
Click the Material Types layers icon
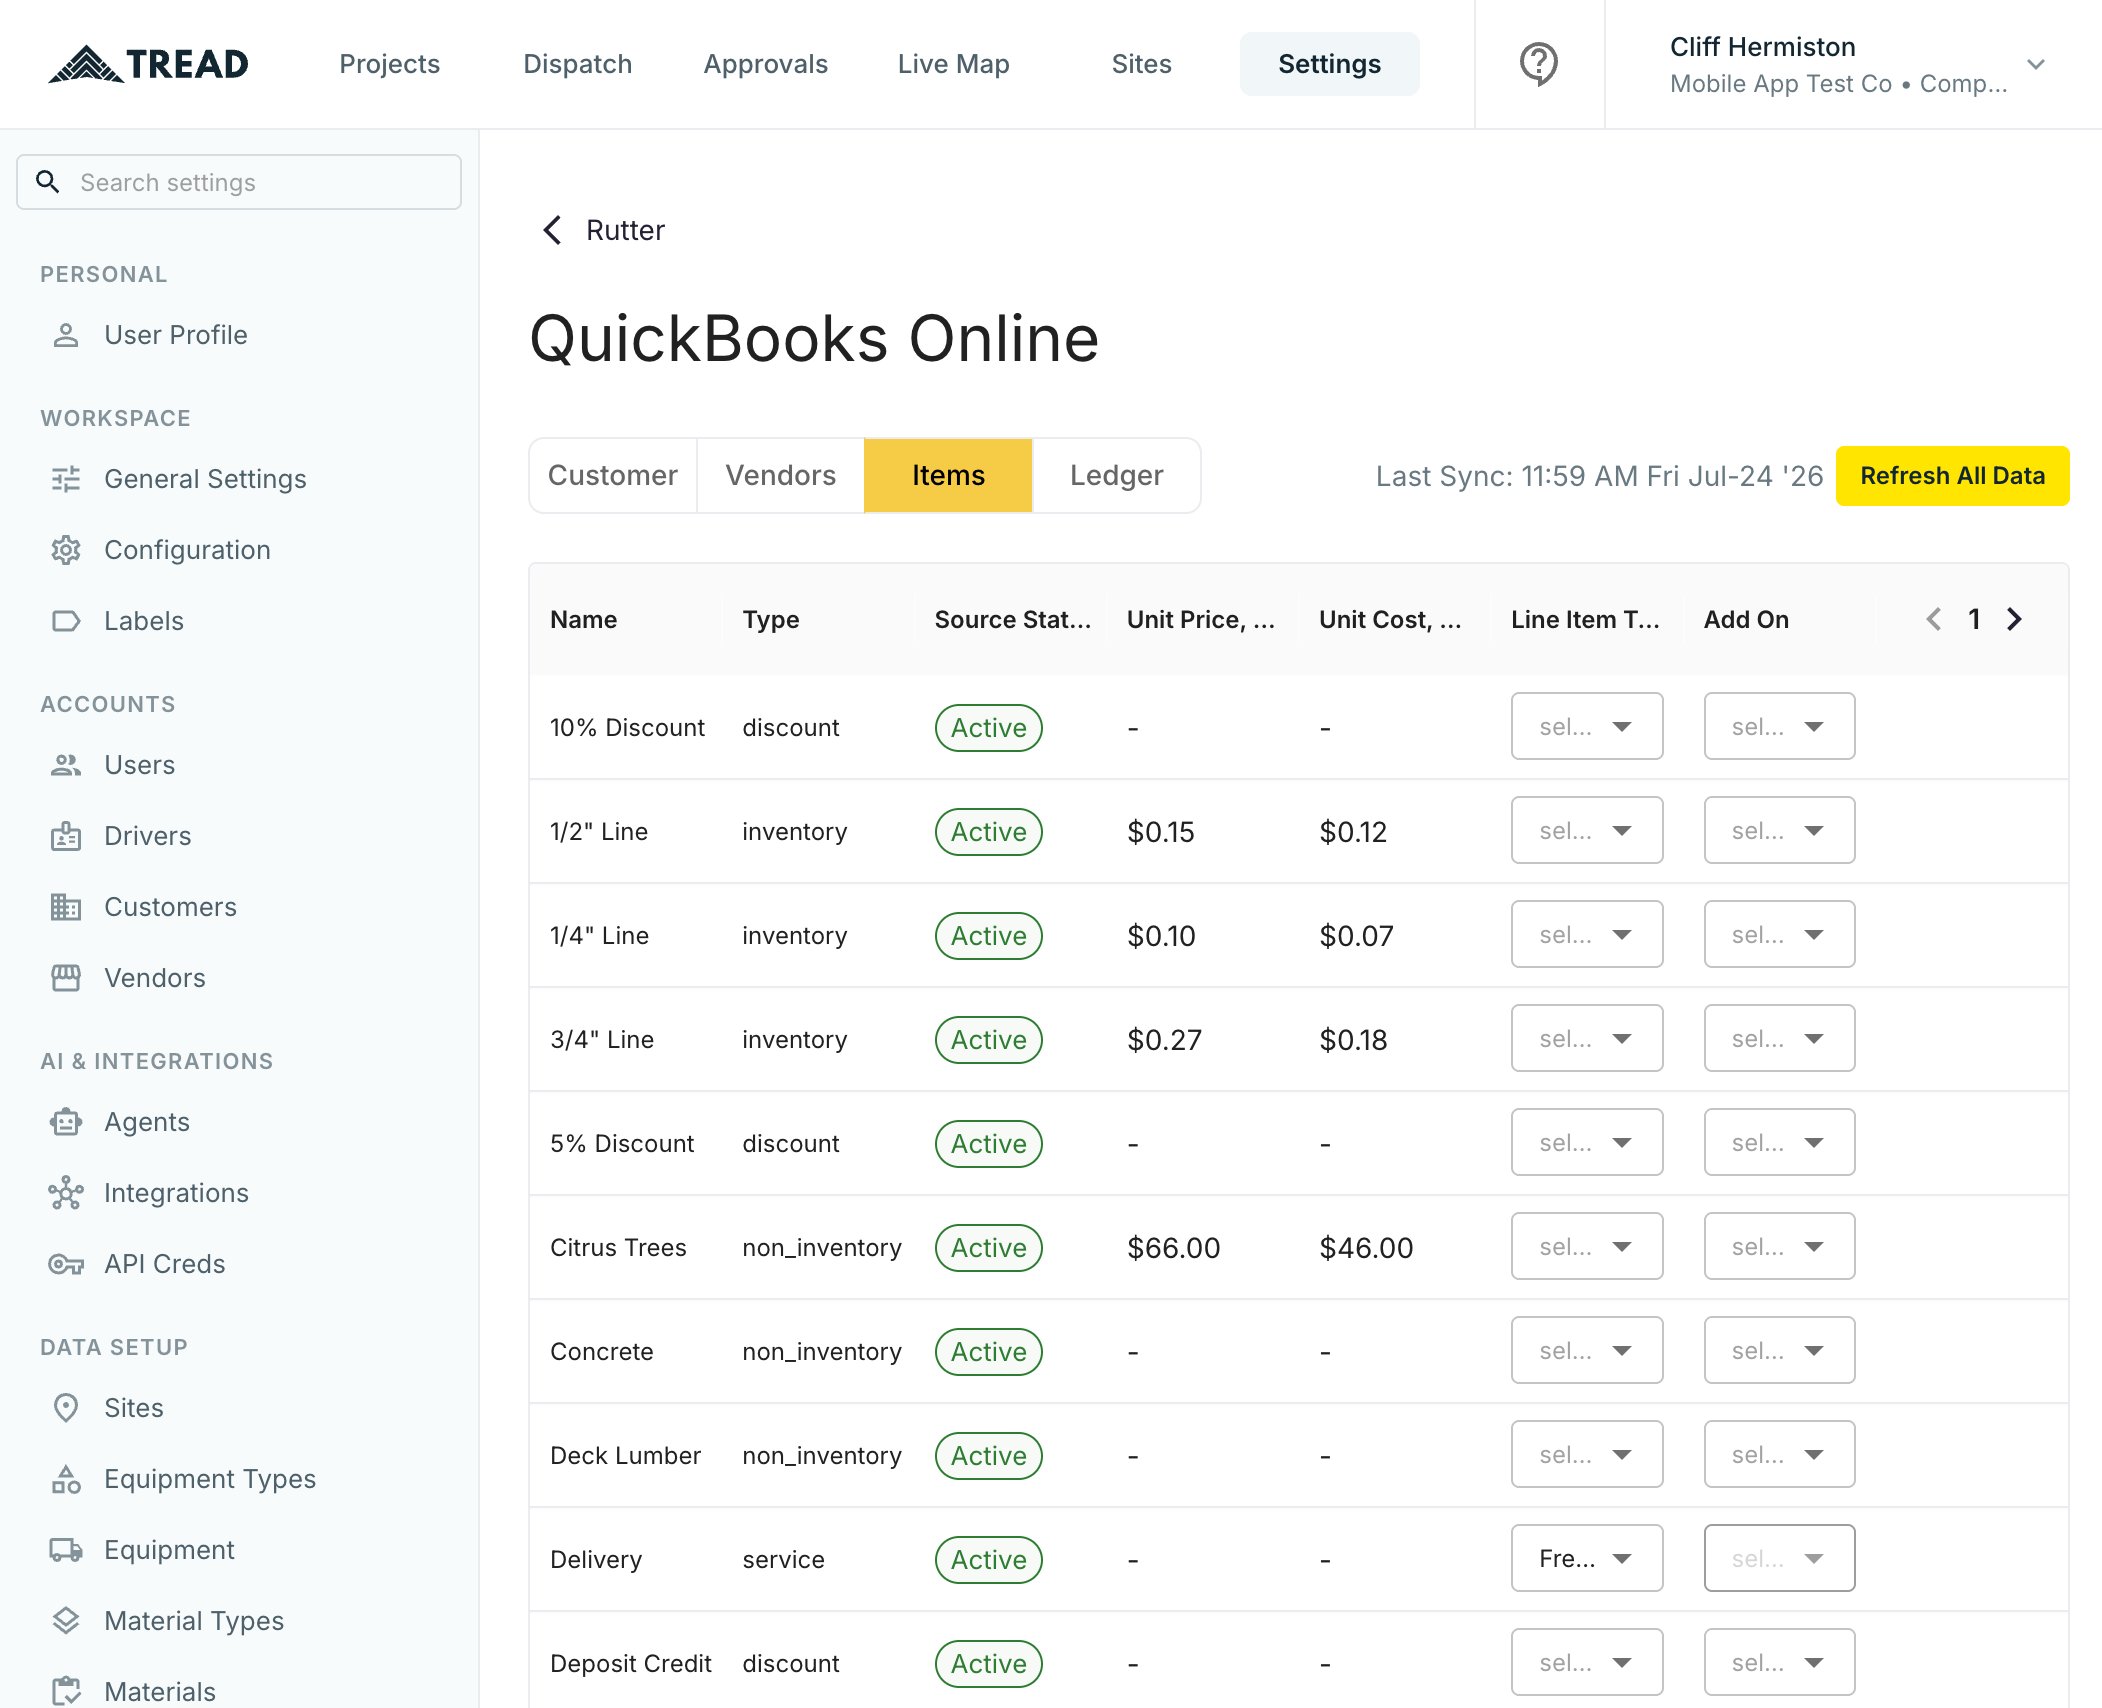[x=66, y=1621]
